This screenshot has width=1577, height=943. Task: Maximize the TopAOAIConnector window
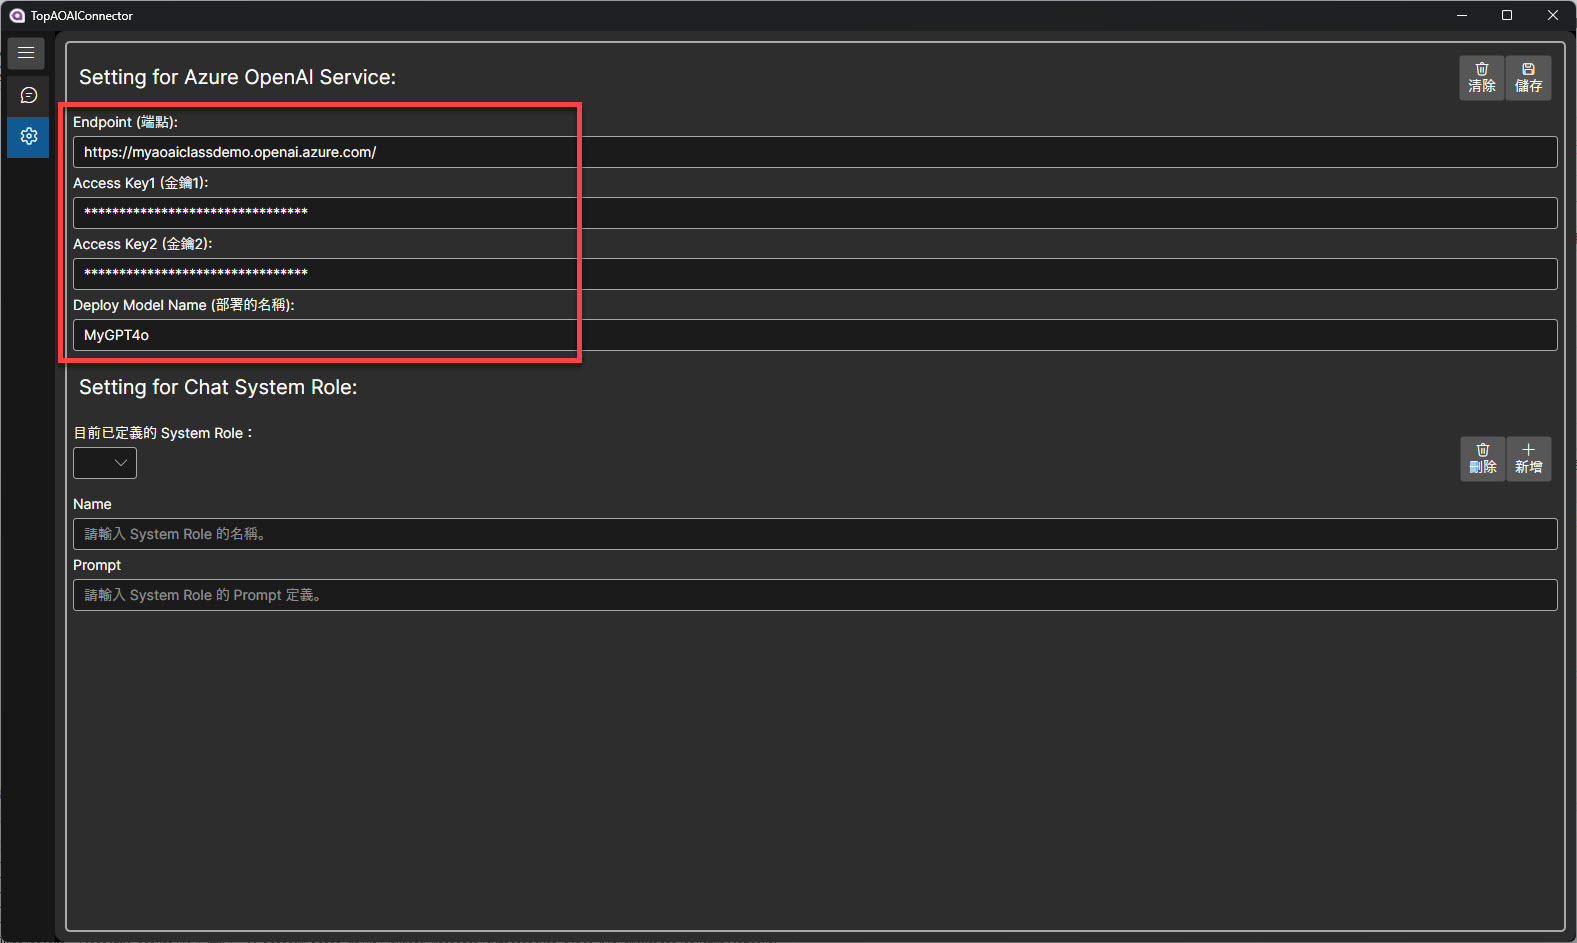click(1507, 15)
